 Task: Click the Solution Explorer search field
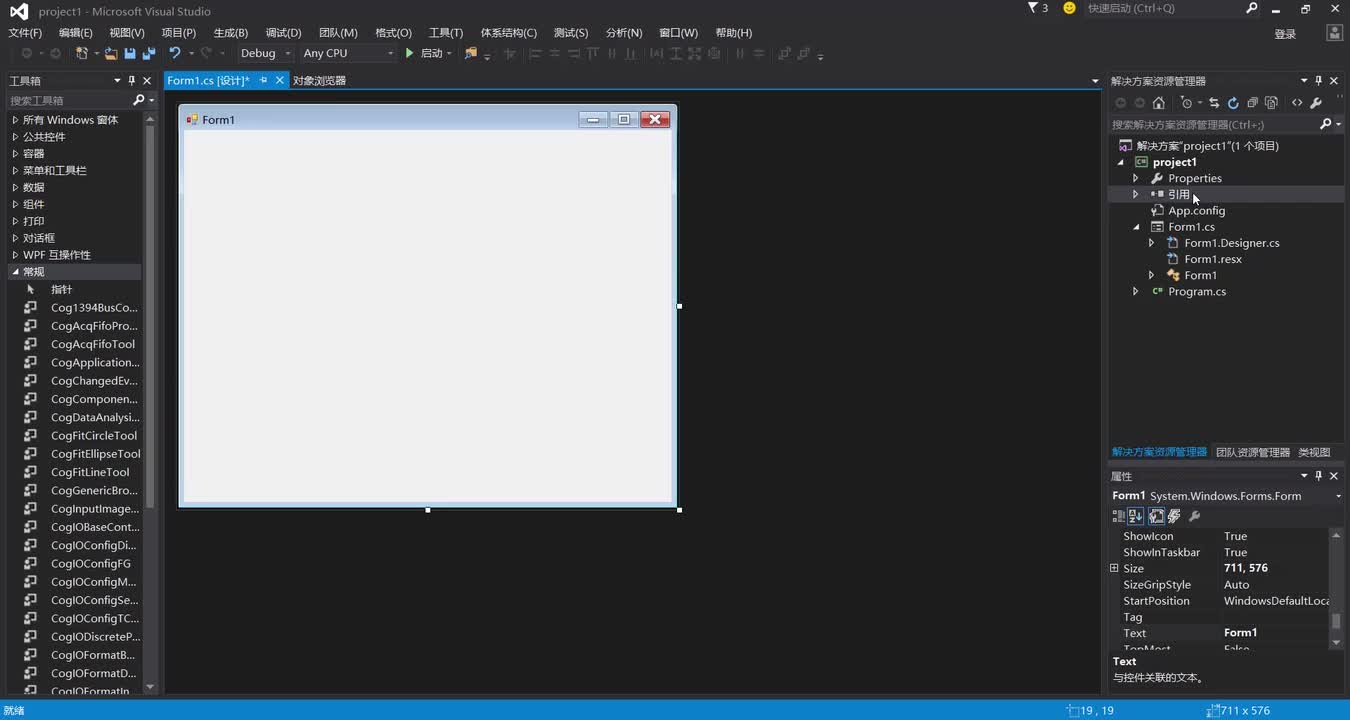tap(1213, 124)
